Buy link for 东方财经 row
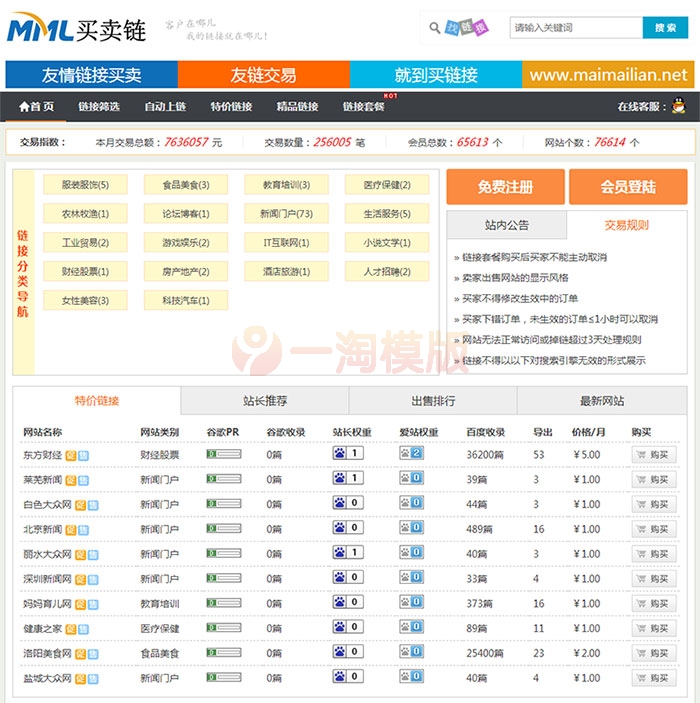This screenshot has width=700, height=703. coord(654,455)
